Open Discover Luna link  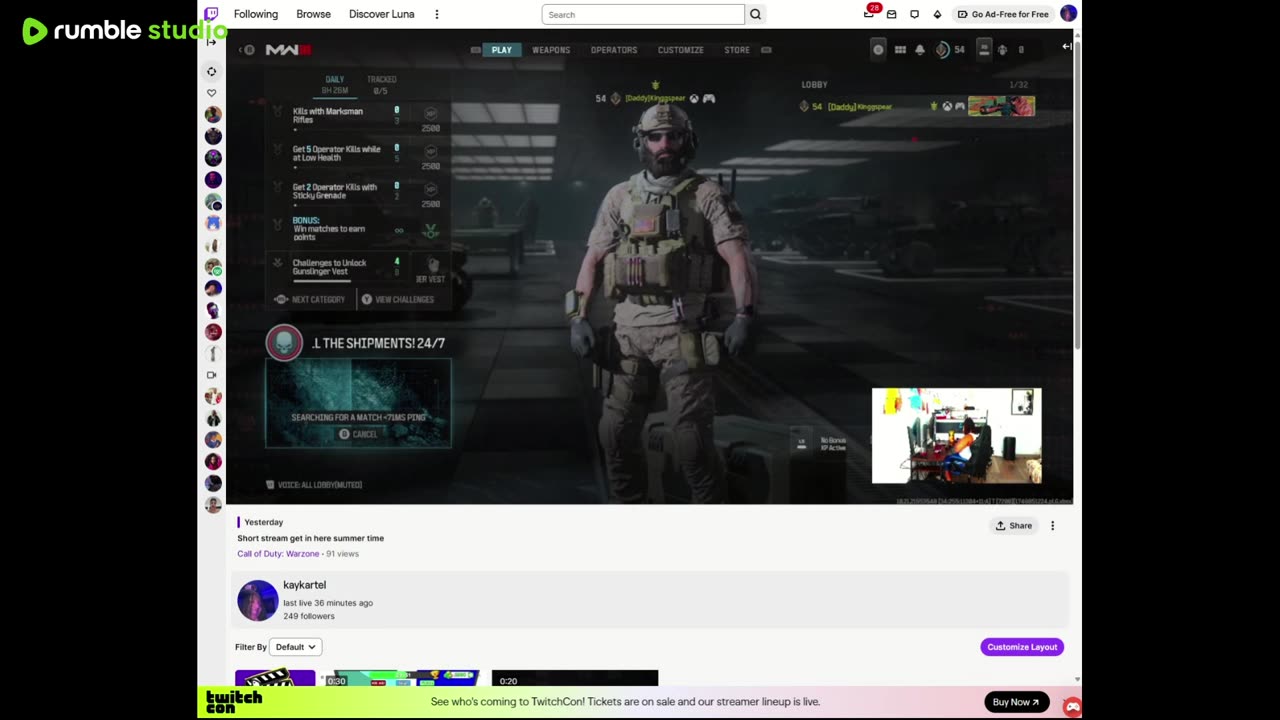click(381, 14)
